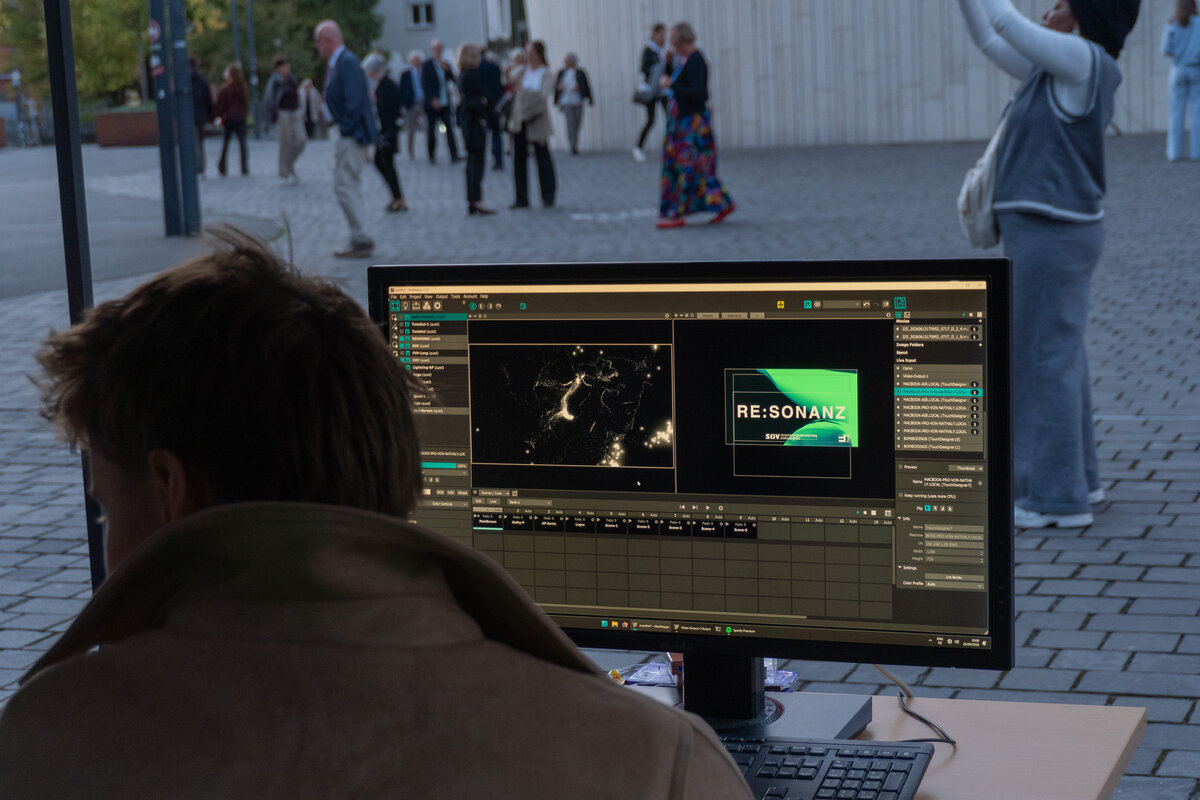Tick the Preview checkbox in media panel
Viewport: 1200px width, 800px height.
(x=900, y=467)
